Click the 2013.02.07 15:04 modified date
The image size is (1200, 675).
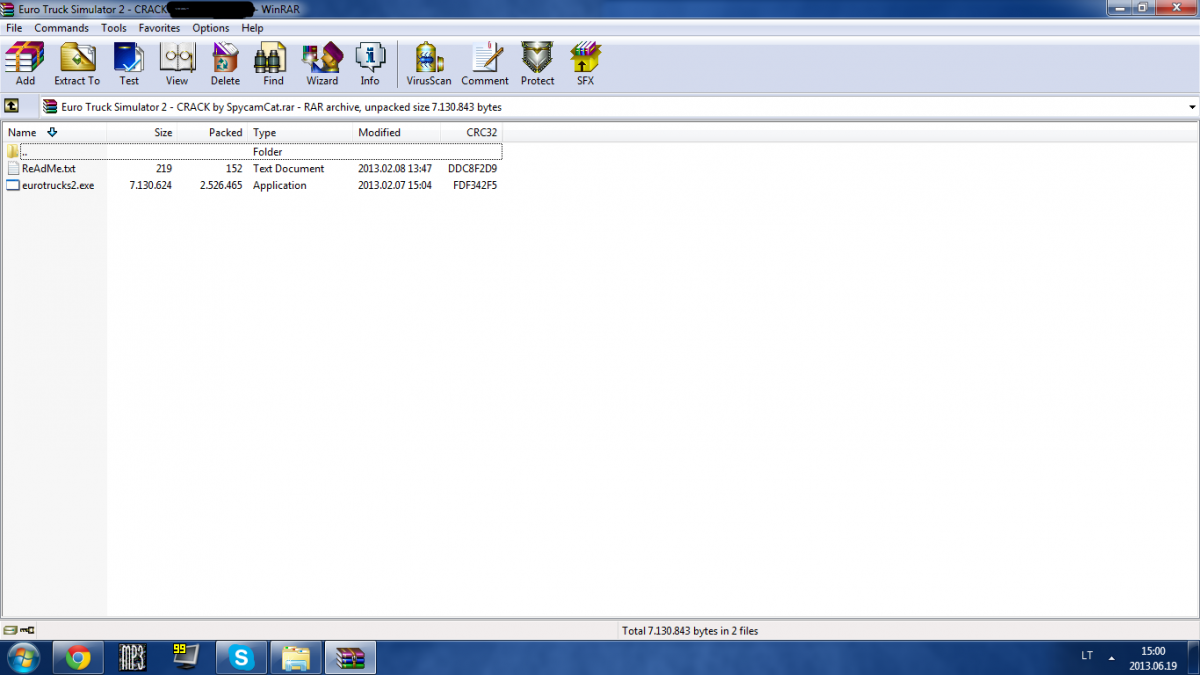(395, 185)
